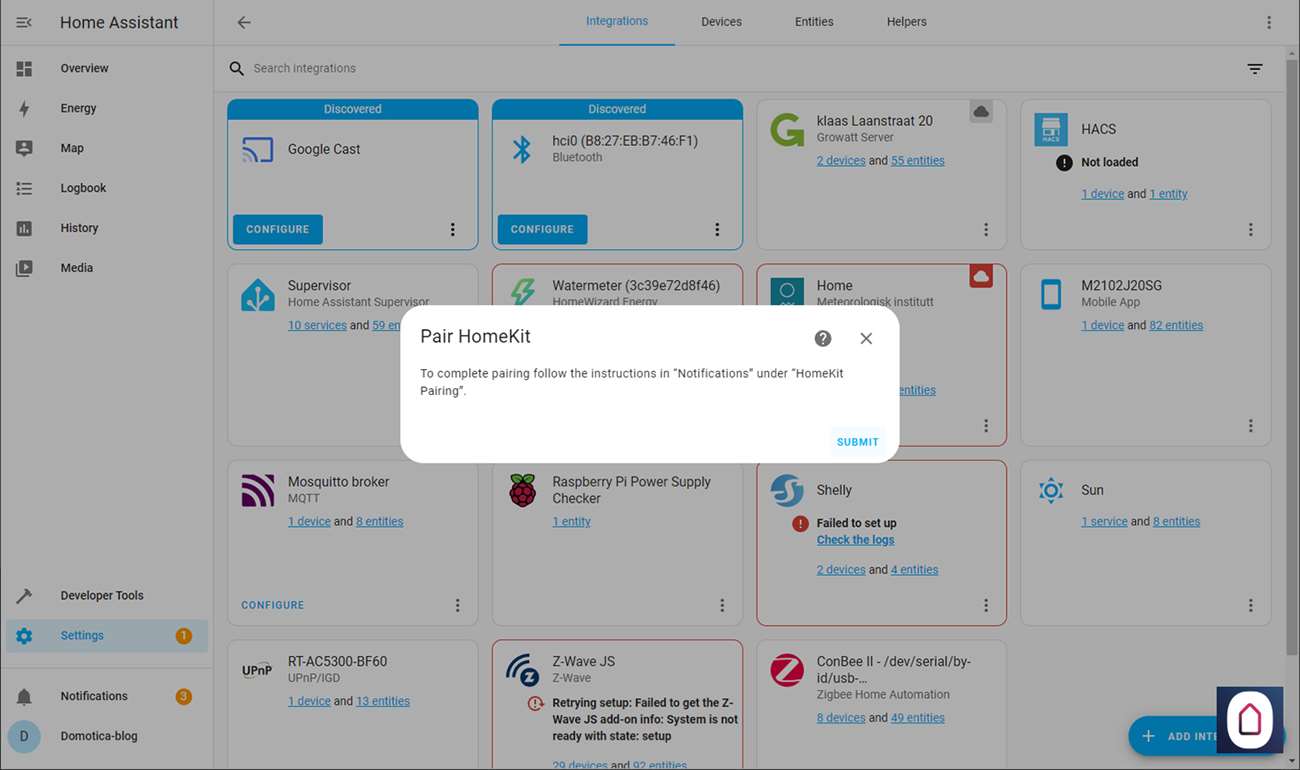This screenshot has height=770, width=1300.
Task: Open Overview in the sidebar
Action: [107, 68]
